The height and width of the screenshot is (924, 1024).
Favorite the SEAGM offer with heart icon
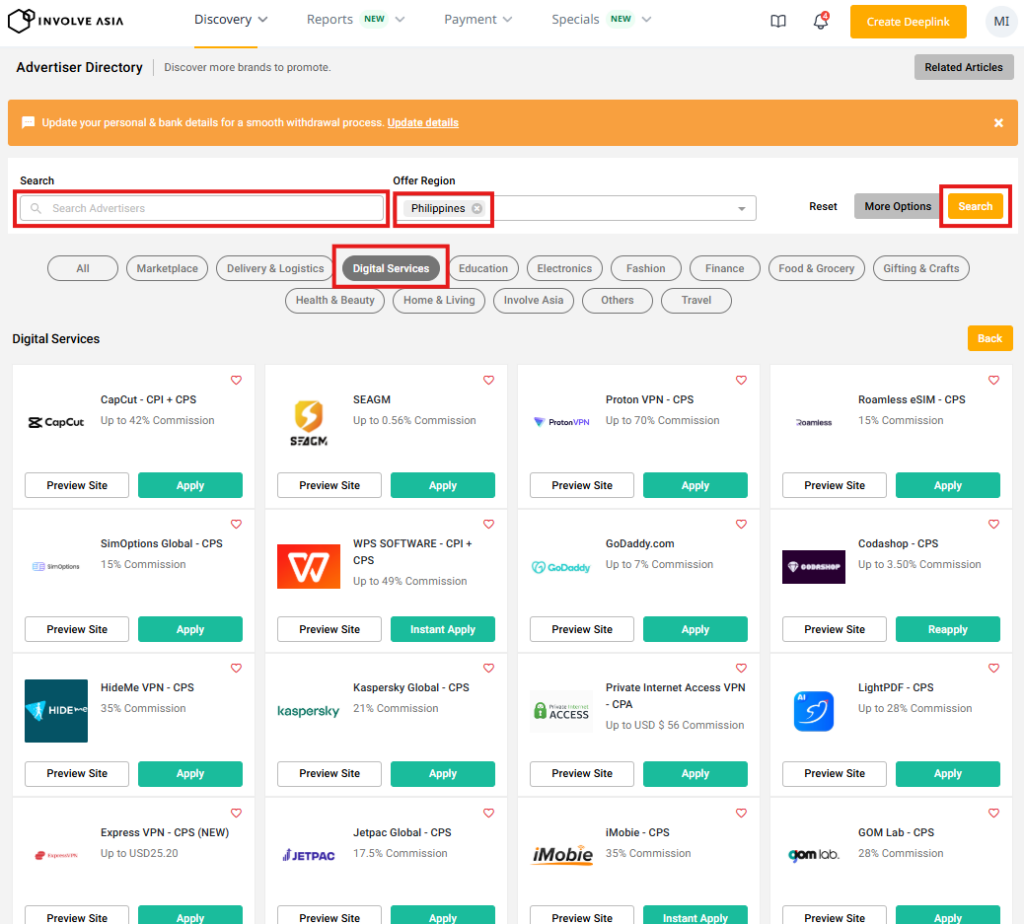coord(489,380)
